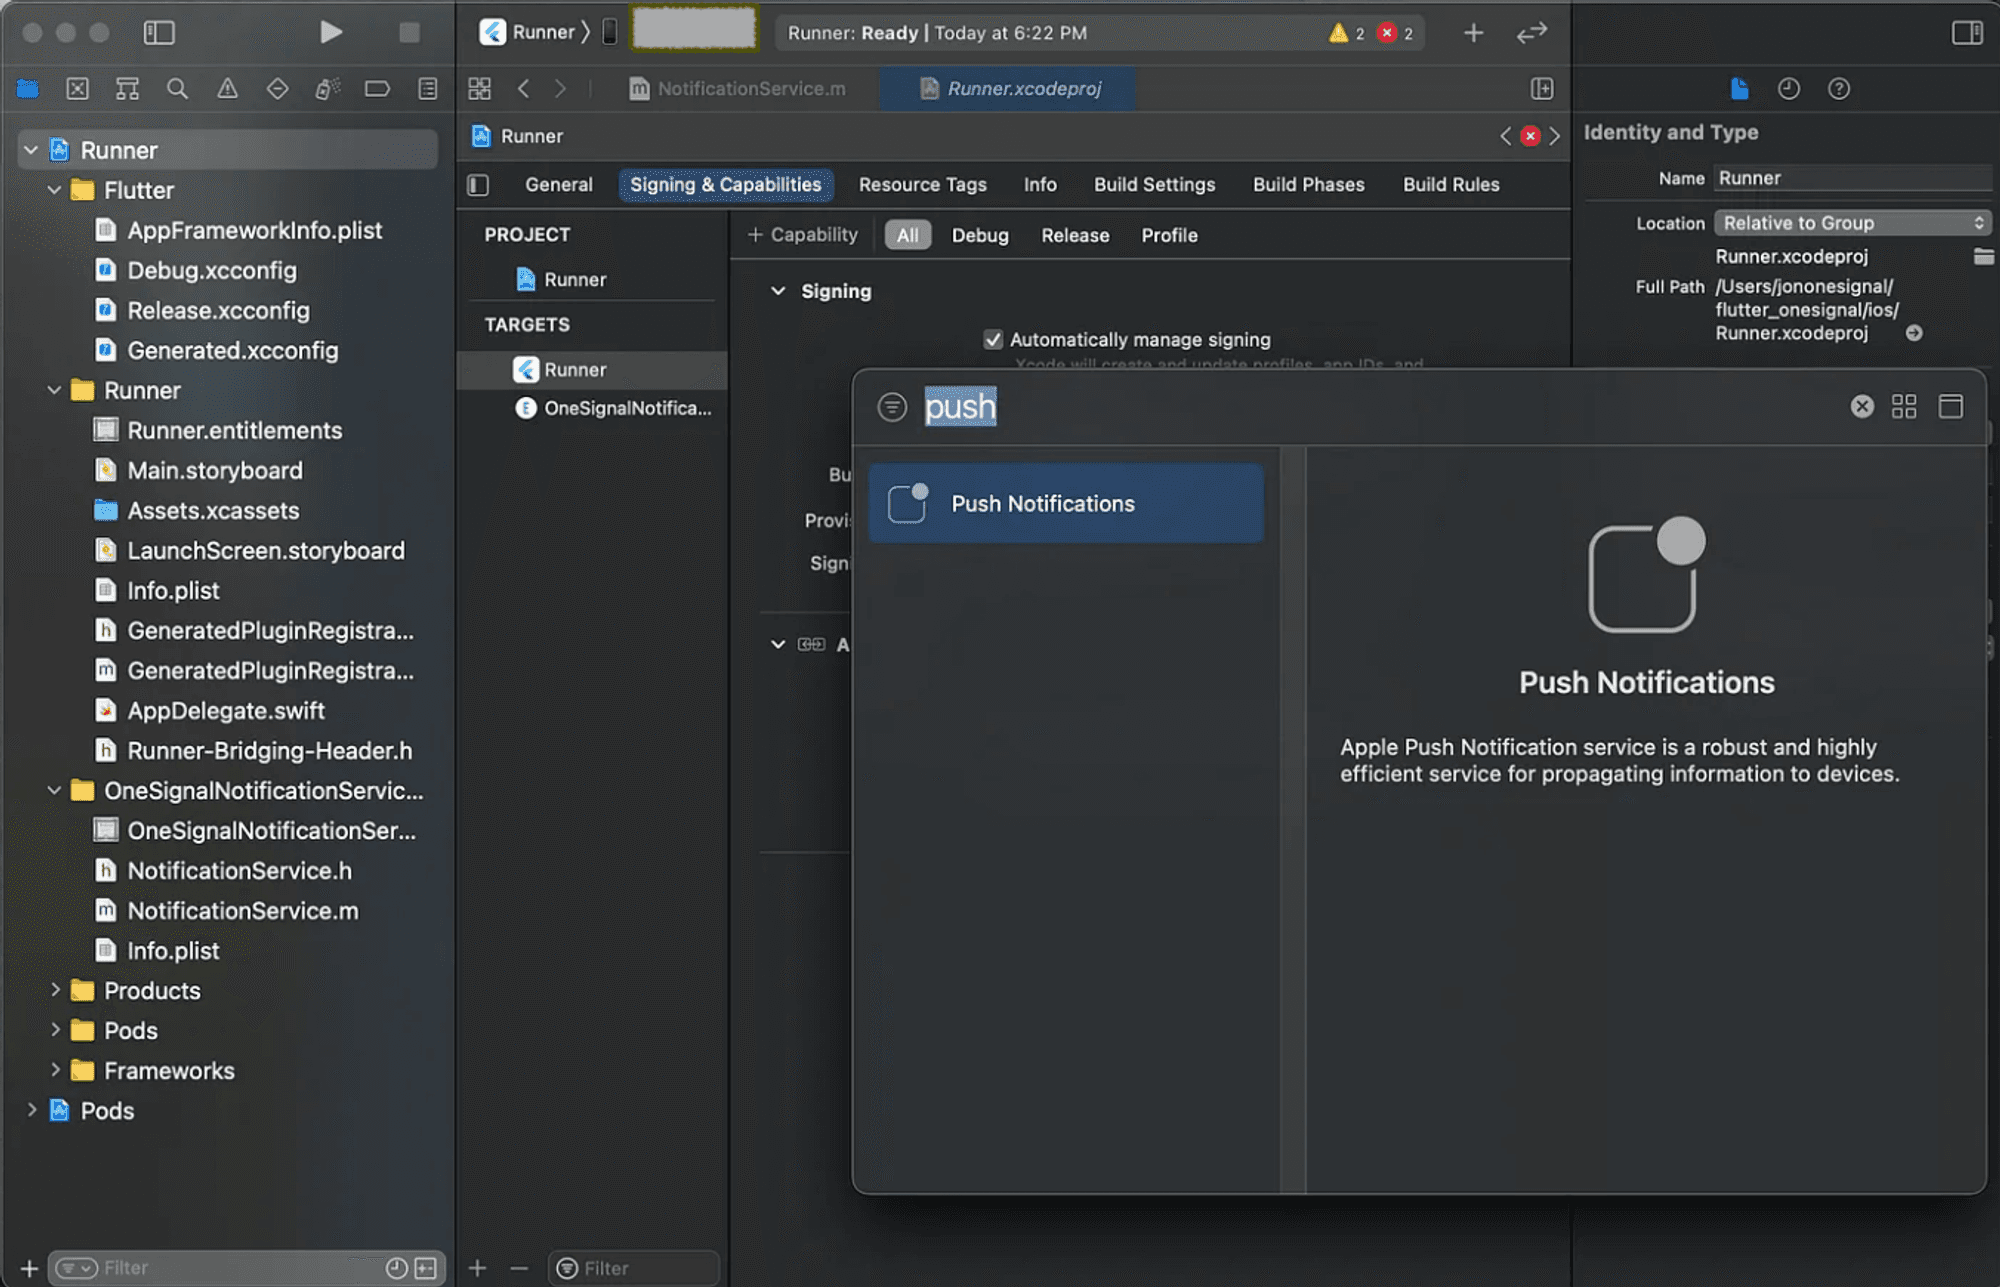Screen dimensions: 2000x1287
Task: Add a capability with the Capability button
Action: point(802,234)
